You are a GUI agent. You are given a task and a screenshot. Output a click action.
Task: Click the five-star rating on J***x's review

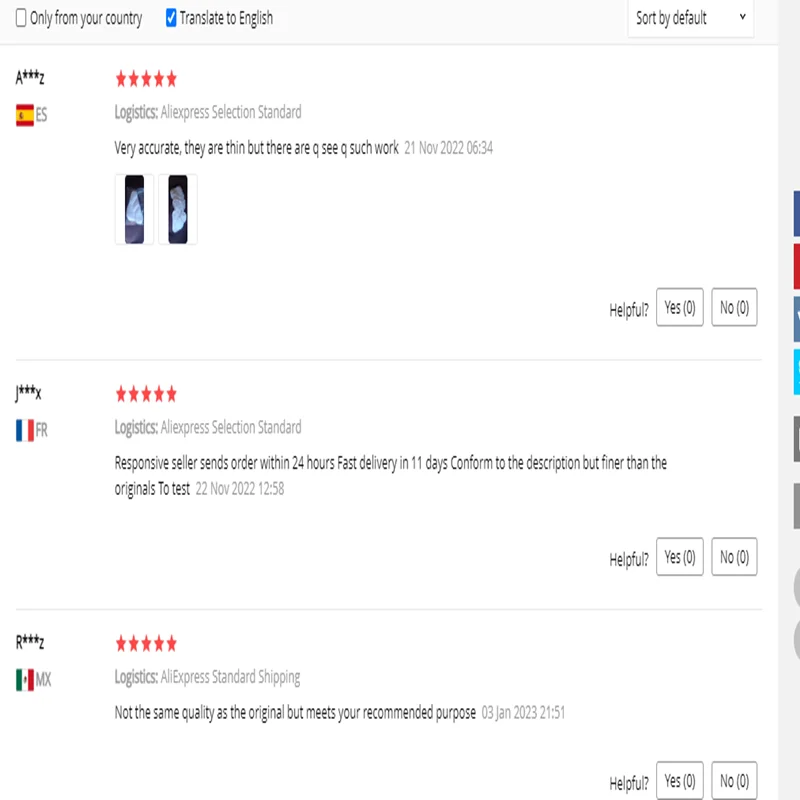point(146,394)
